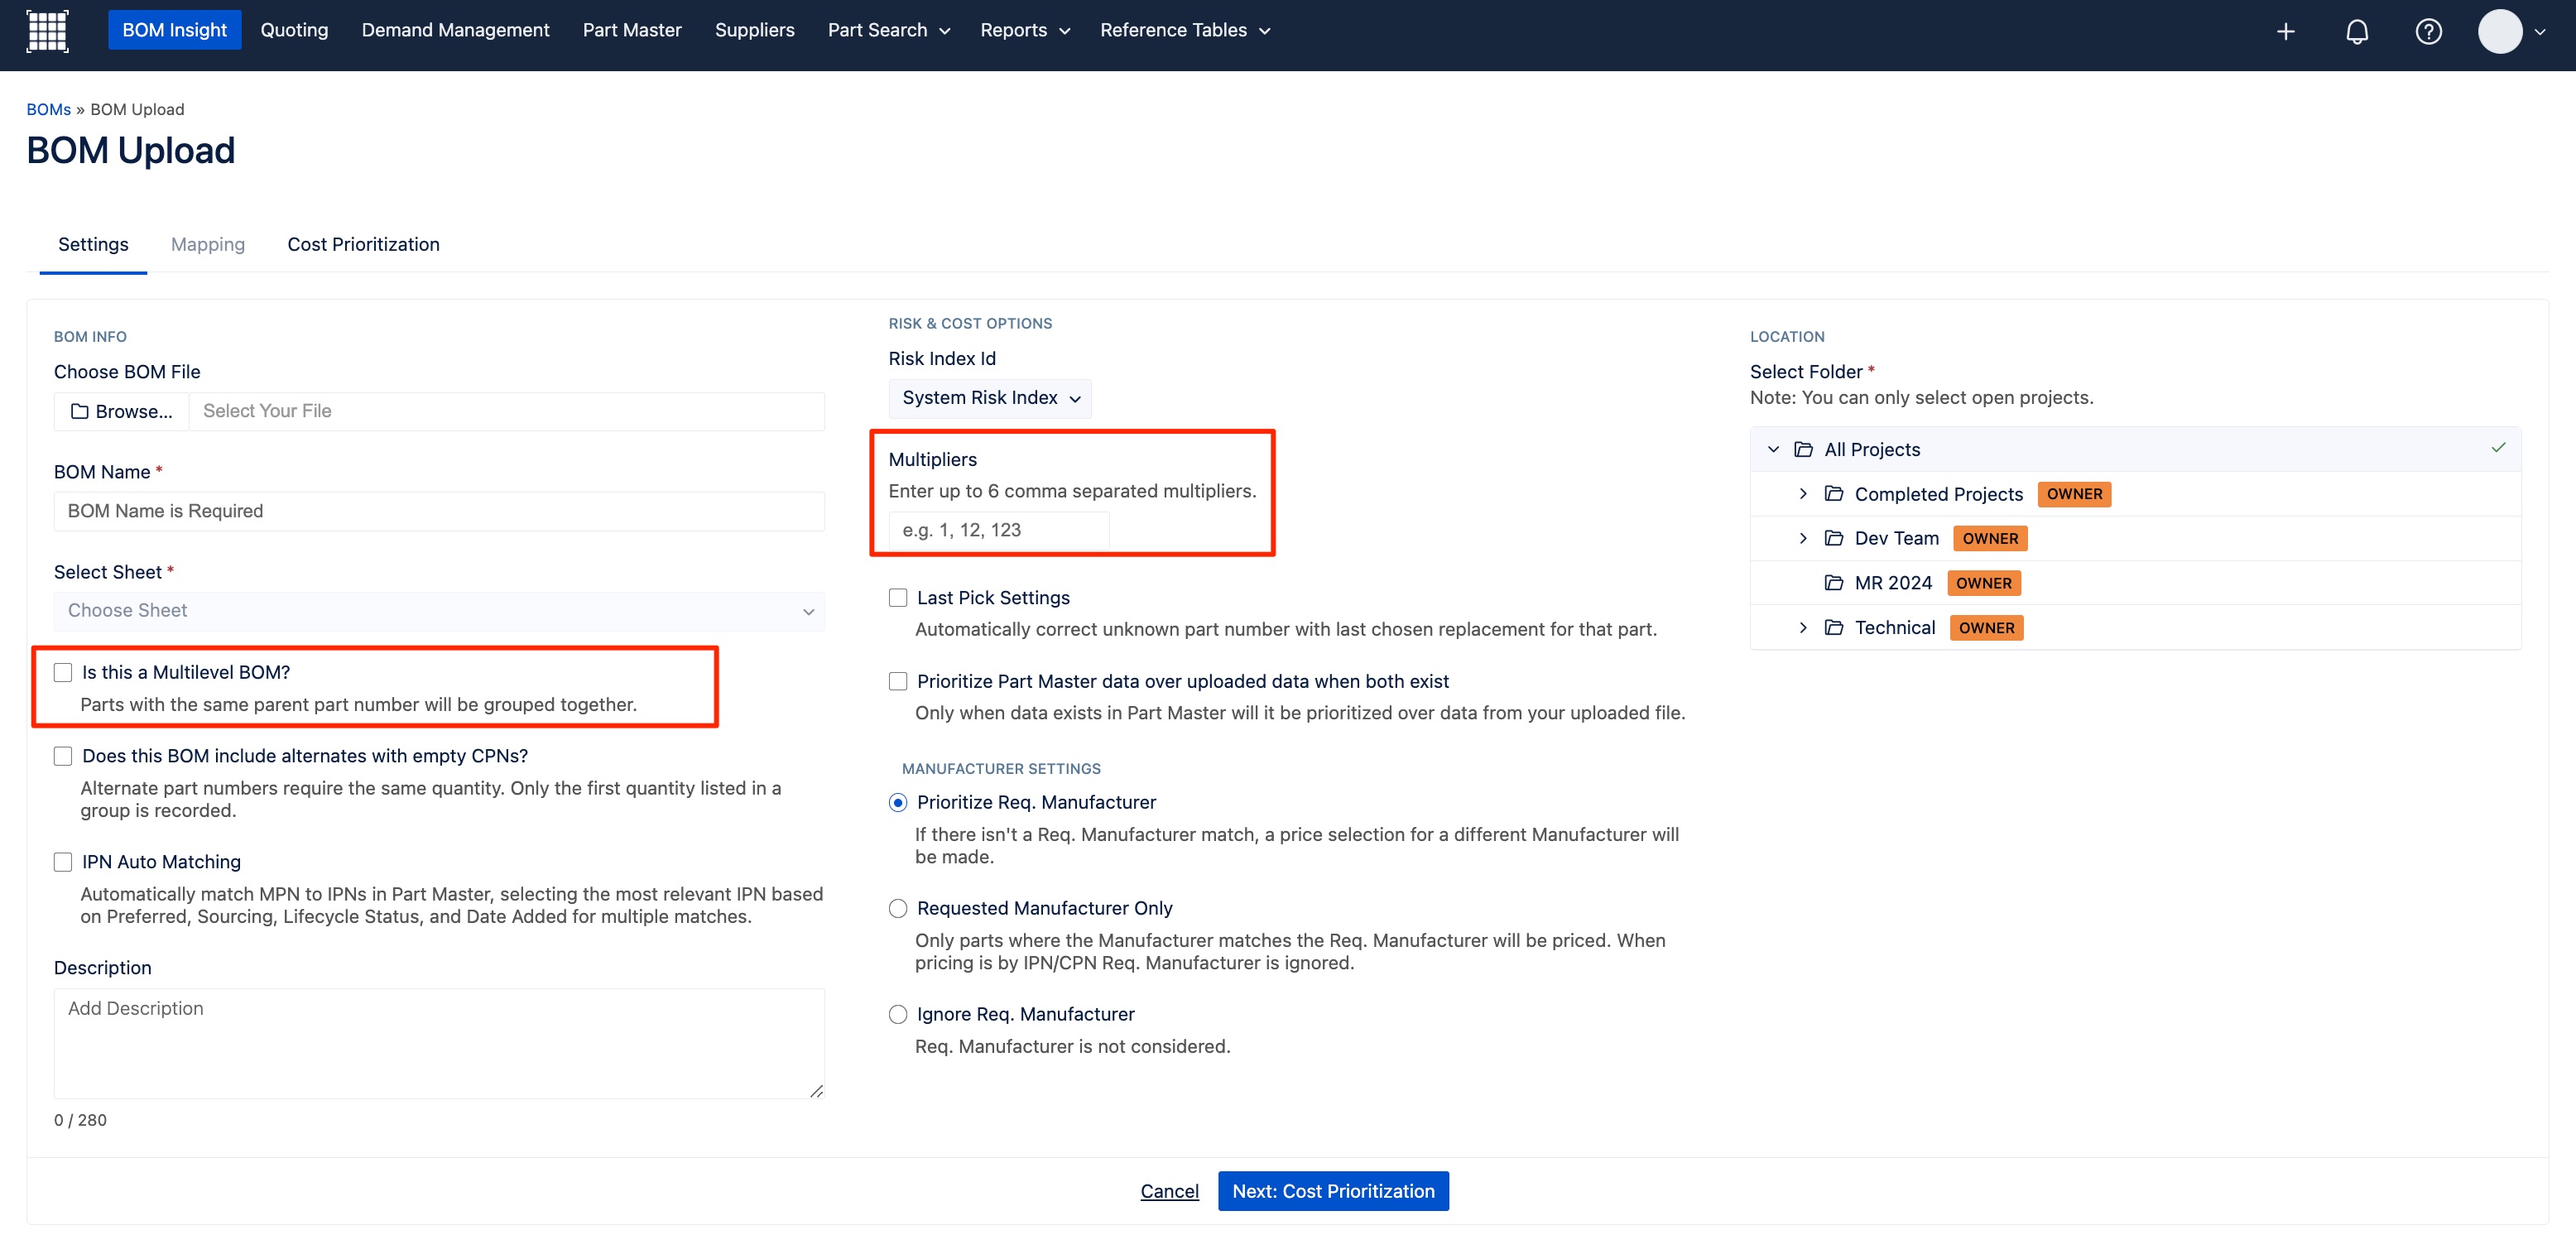Switch to the Mapping tab
The width and height of the screenshot is (2576, 1235).
pyautogui.click(x=208, y=245)
